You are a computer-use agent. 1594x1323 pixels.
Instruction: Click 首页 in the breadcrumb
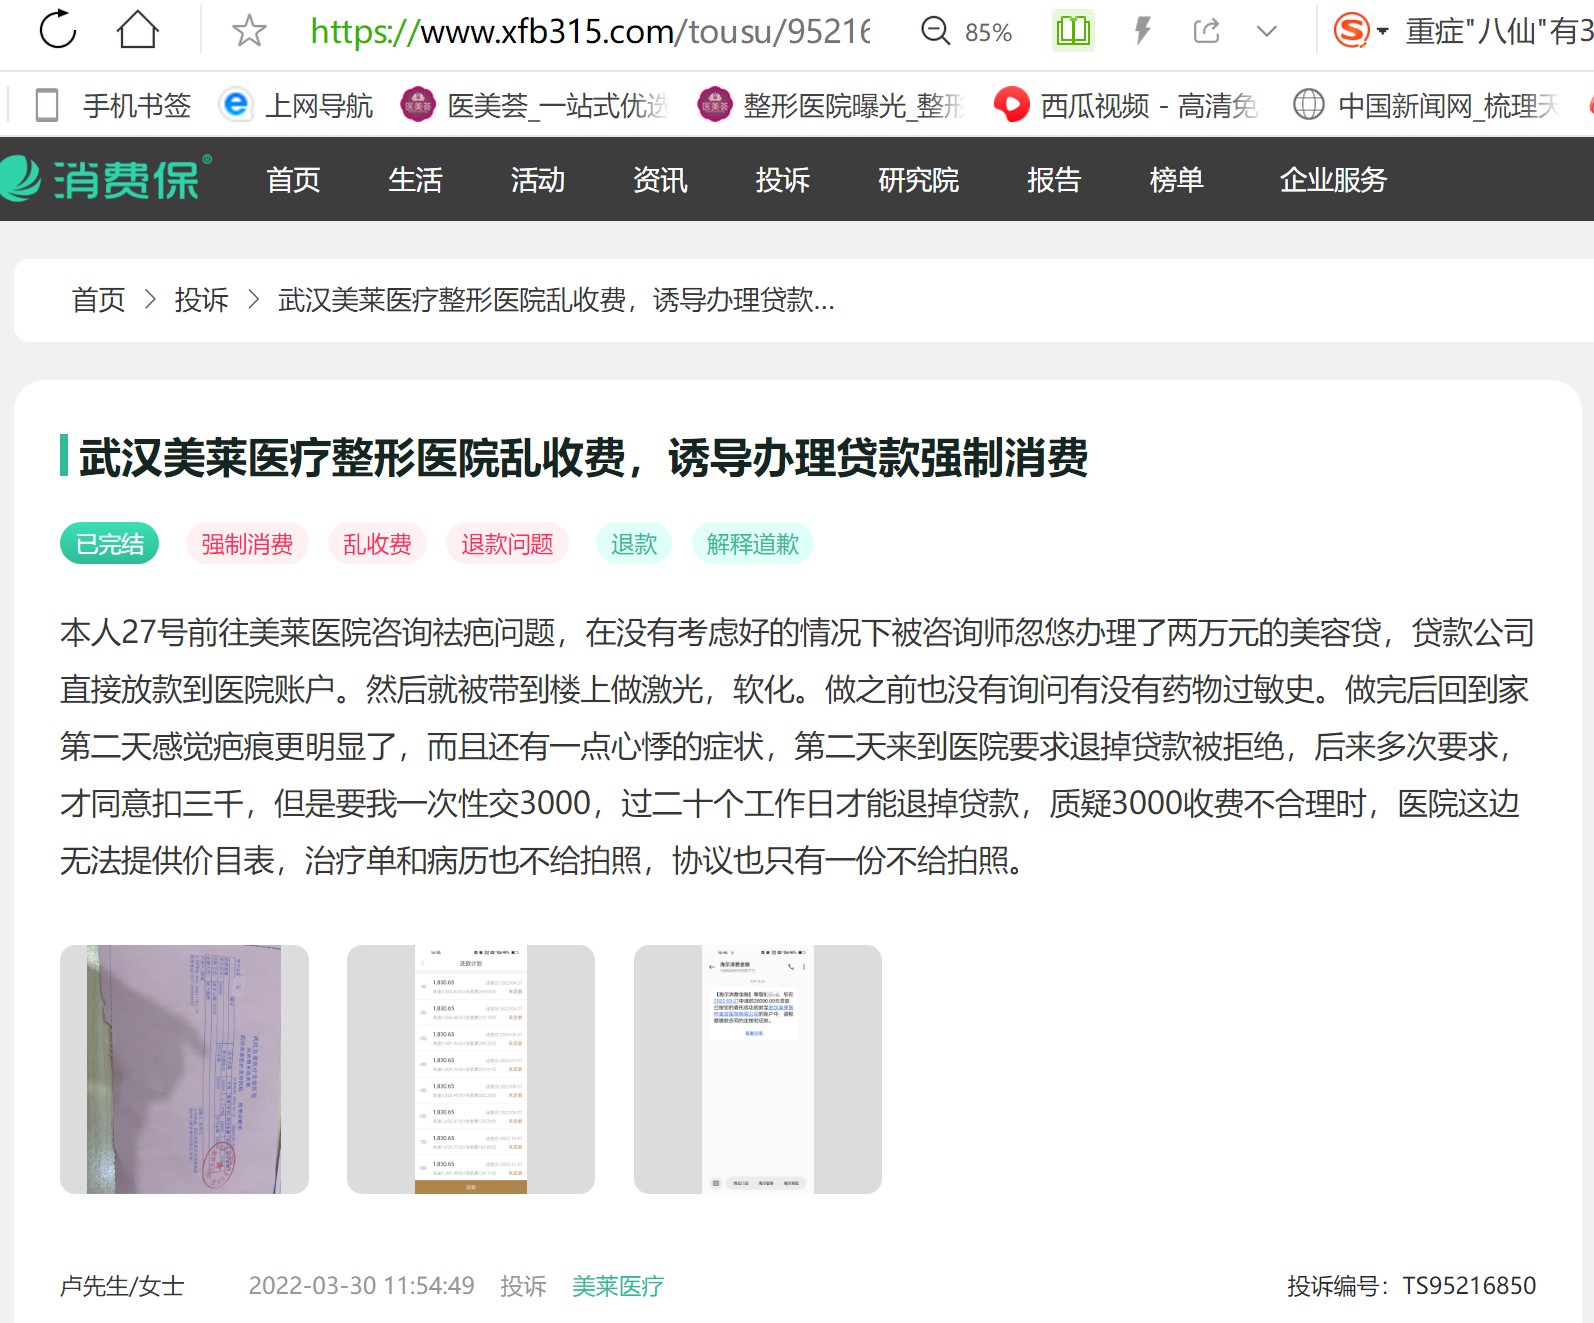[x=99, y=300]
